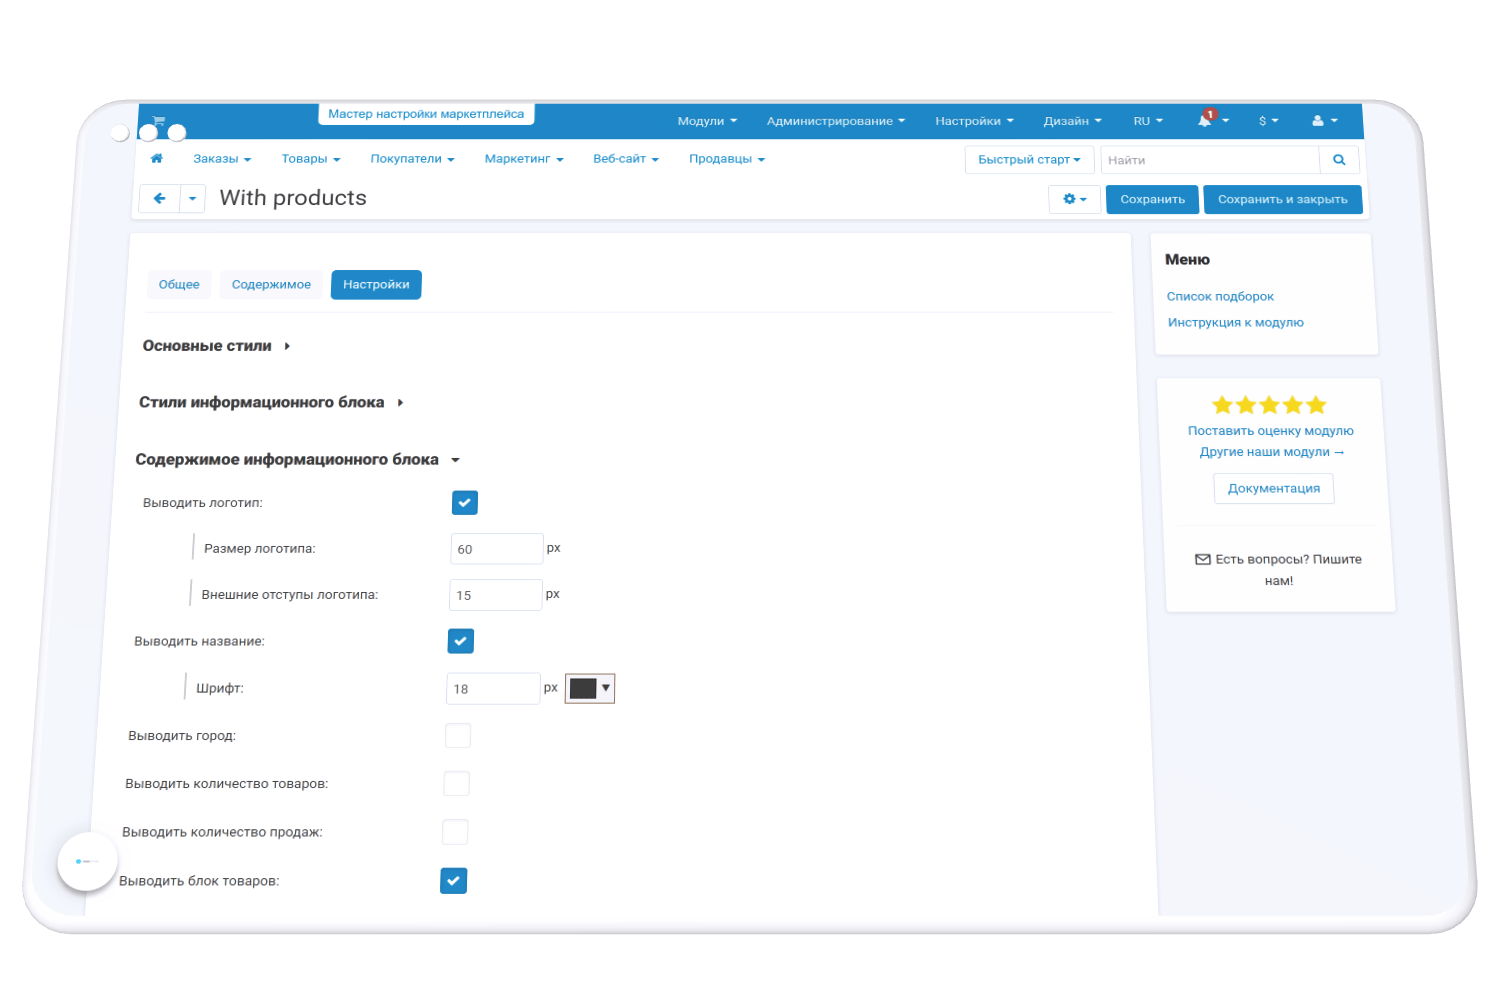
Task: Click the 'Сохранить' button
Action: point(1153,199)
